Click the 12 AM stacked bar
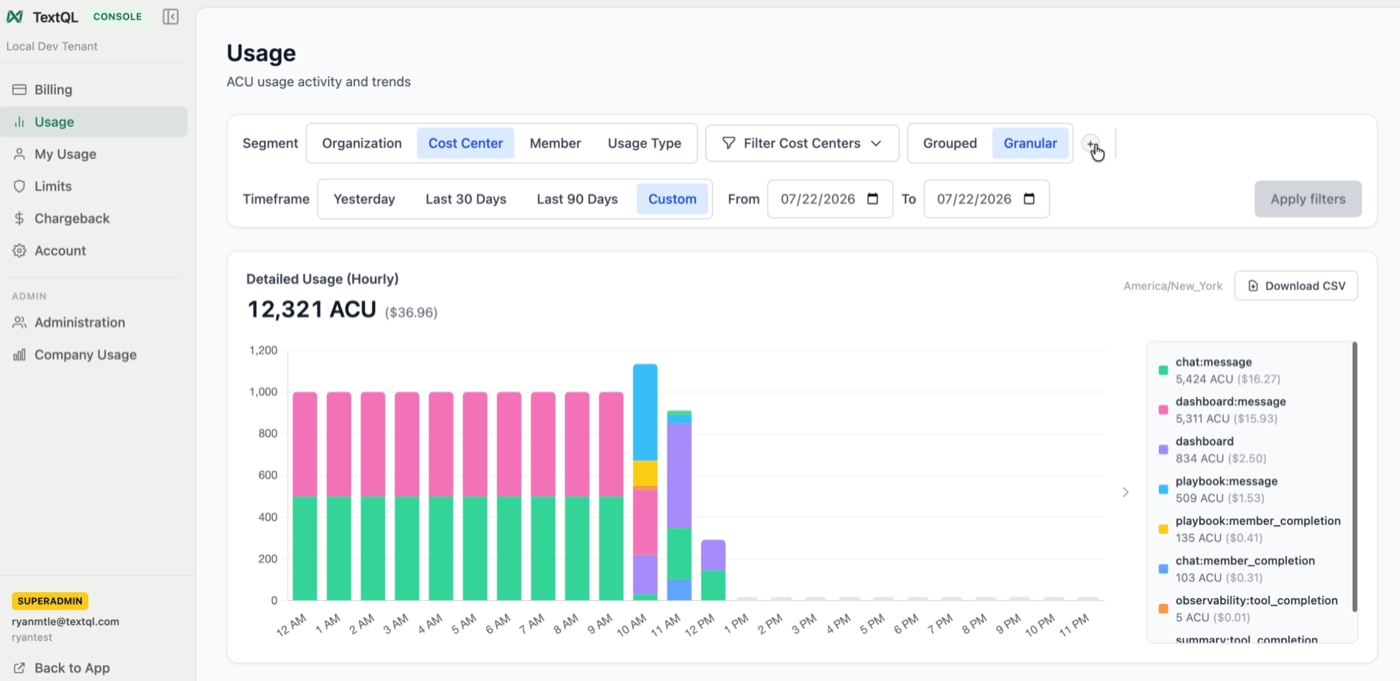Screen dimensions: 1400x681 (305, 496)
